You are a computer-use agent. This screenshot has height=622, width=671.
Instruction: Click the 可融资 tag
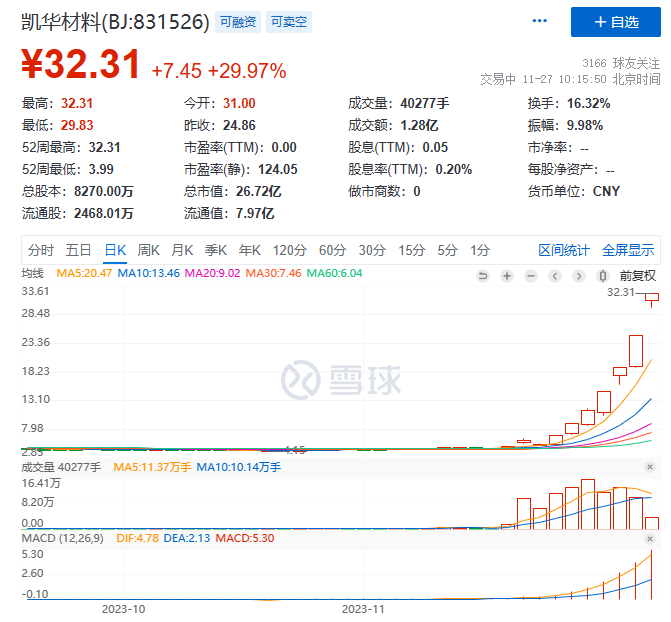tap(238, 22)
